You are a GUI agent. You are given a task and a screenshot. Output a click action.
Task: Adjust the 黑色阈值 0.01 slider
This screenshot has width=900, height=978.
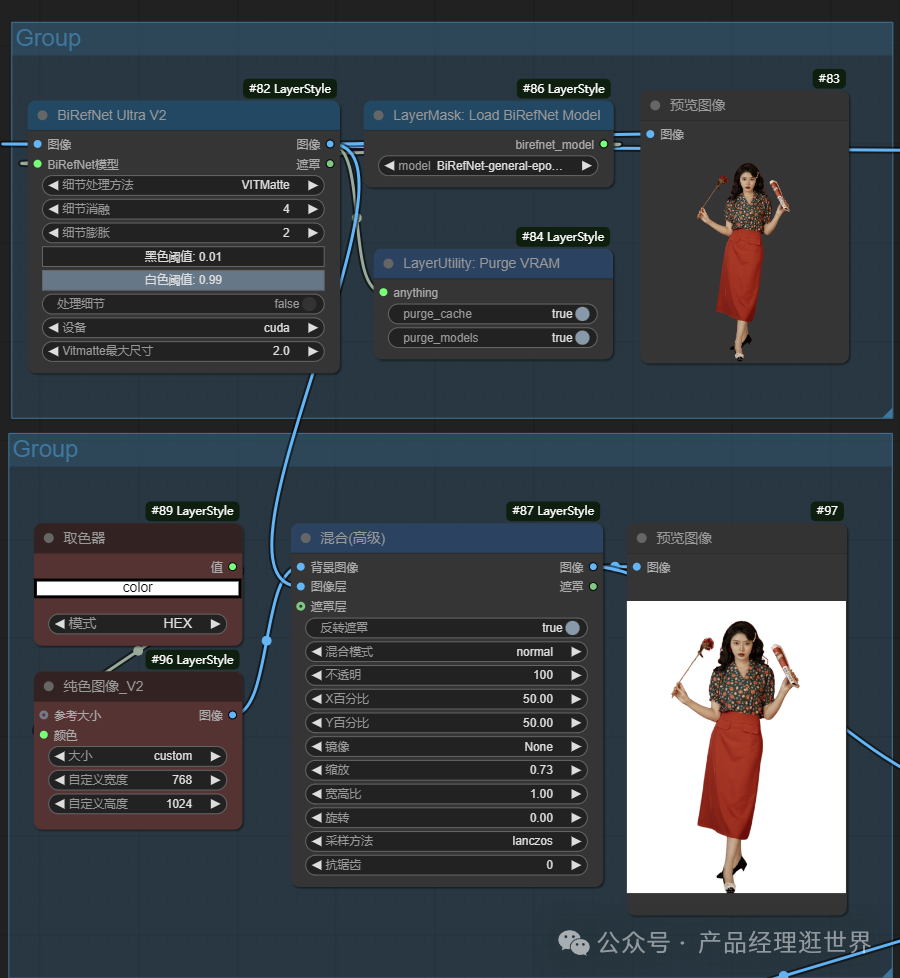tap(183, 256)
